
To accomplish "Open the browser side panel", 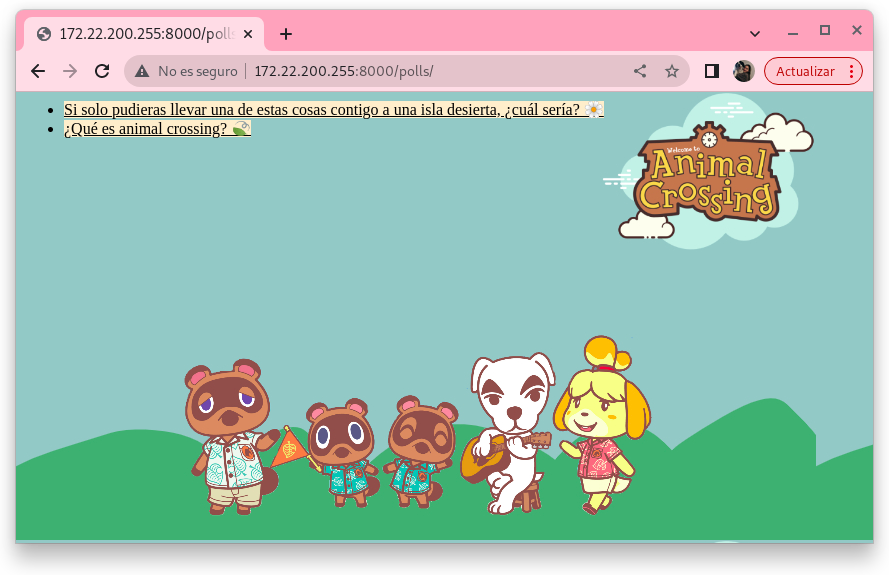I will click(x=712, y=71).
